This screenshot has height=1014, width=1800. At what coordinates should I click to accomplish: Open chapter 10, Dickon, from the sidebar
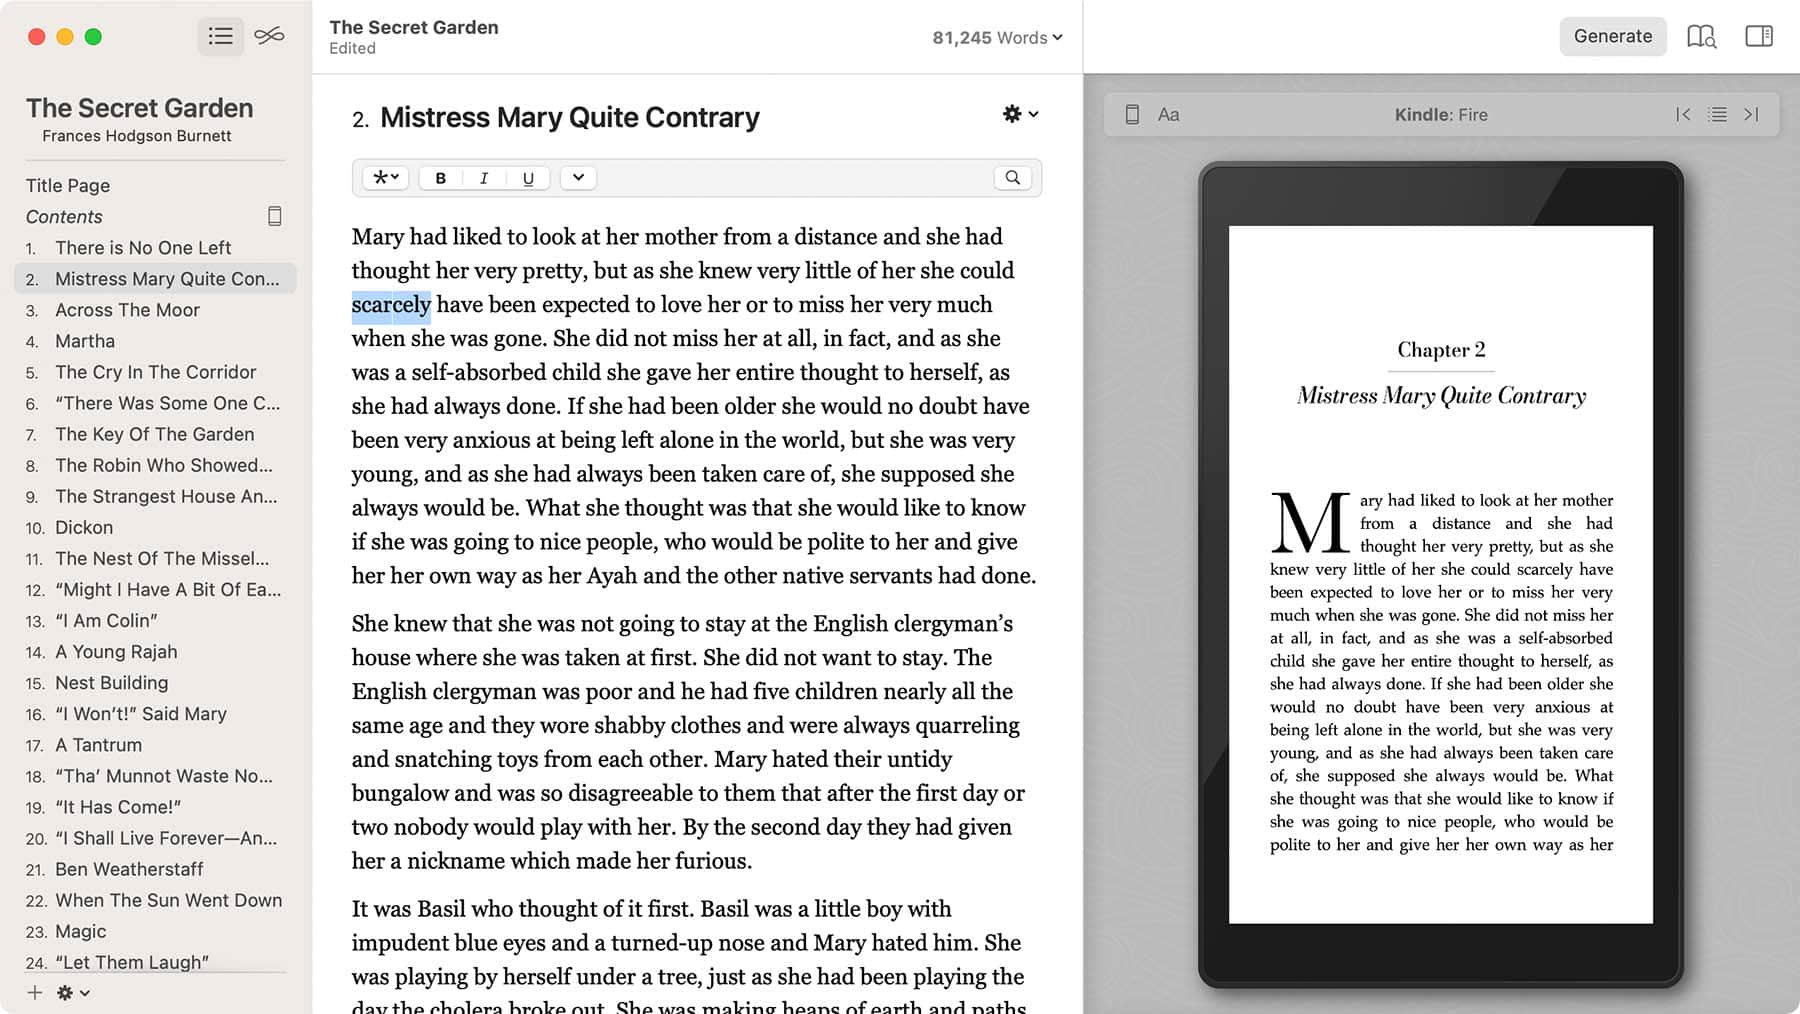point(84,527)
